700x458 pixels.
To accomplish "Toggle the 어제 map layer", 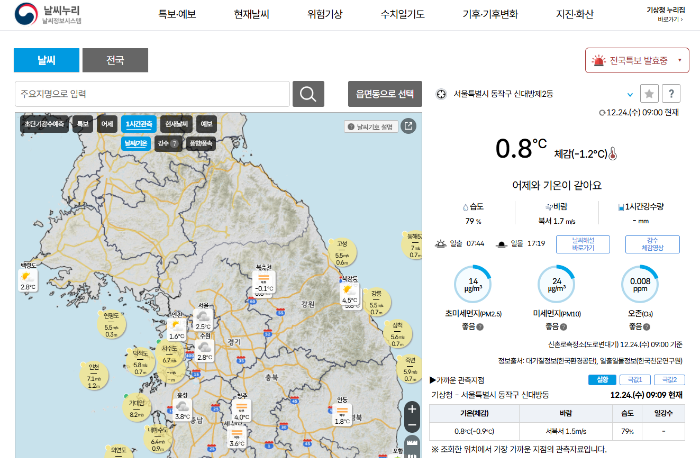I will click(107, 124).
